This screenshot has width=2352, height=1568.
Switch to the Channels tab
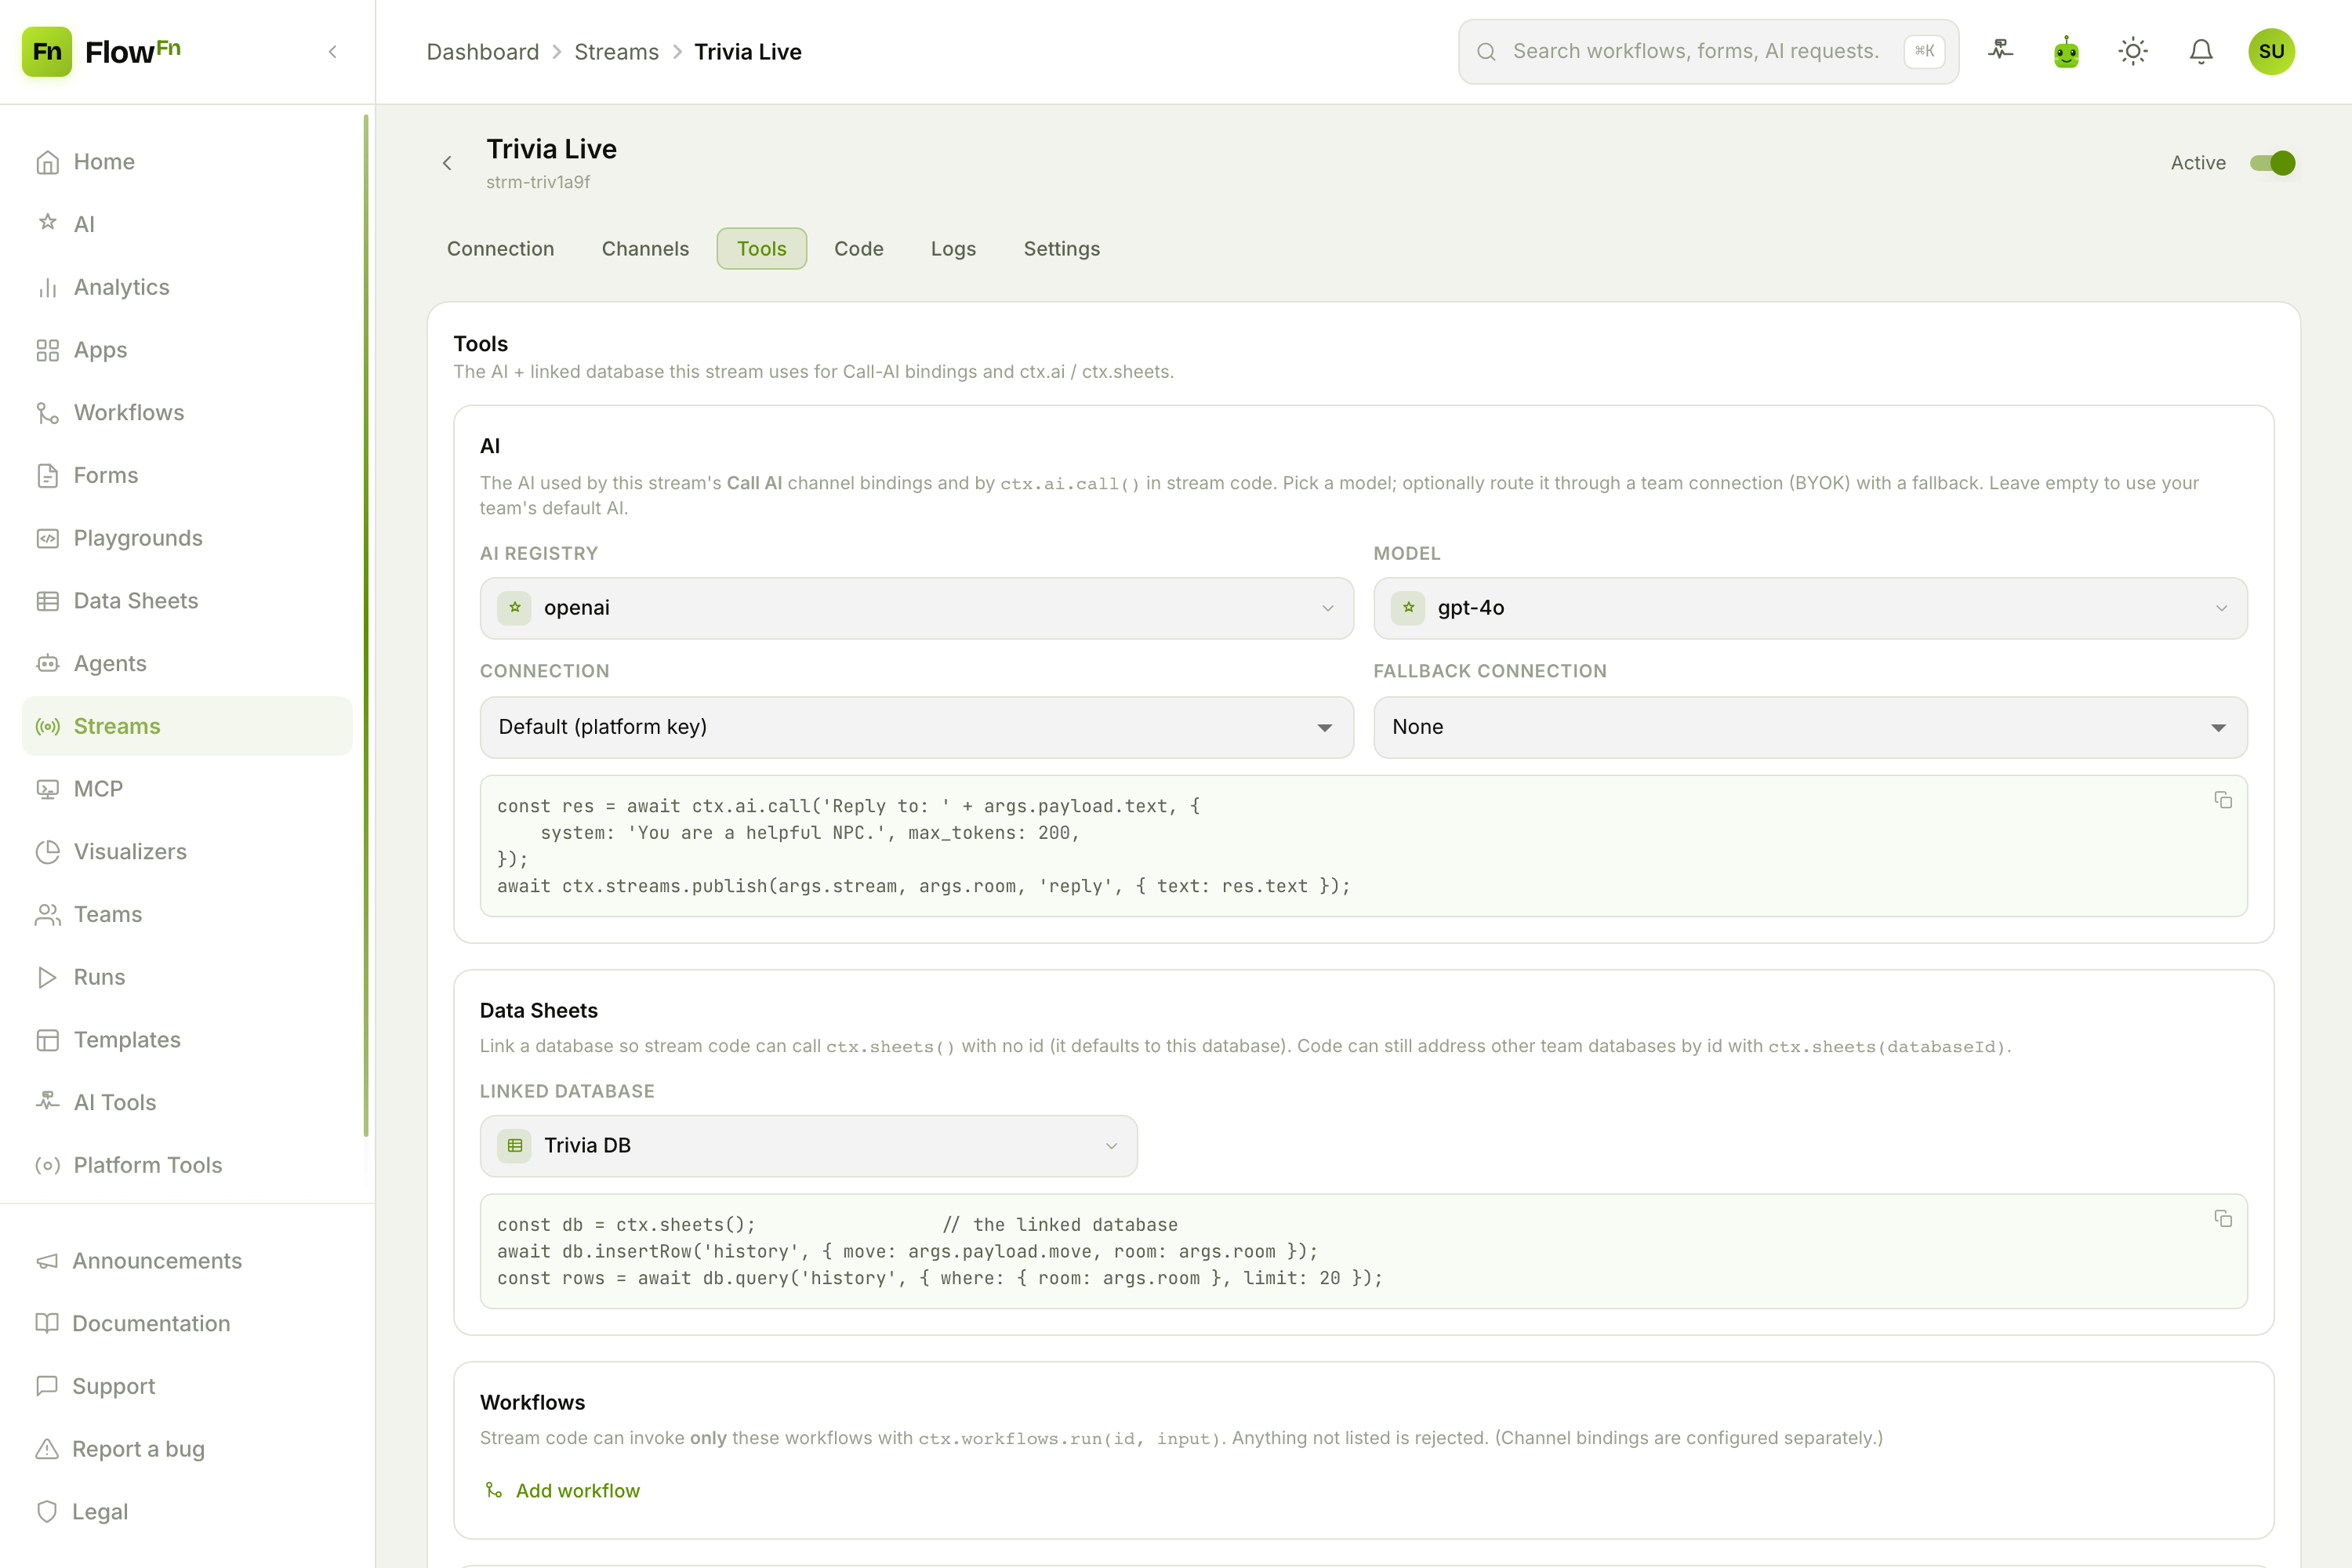(645, 249)
